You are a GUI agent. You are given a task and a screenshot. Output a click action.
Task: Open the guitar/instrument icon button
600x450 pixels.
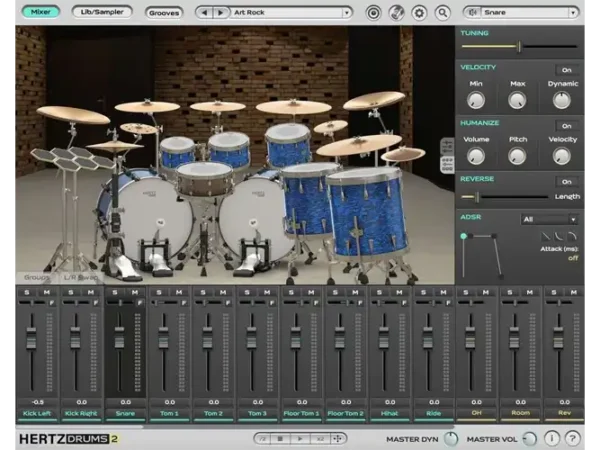[x=396, y=13]
